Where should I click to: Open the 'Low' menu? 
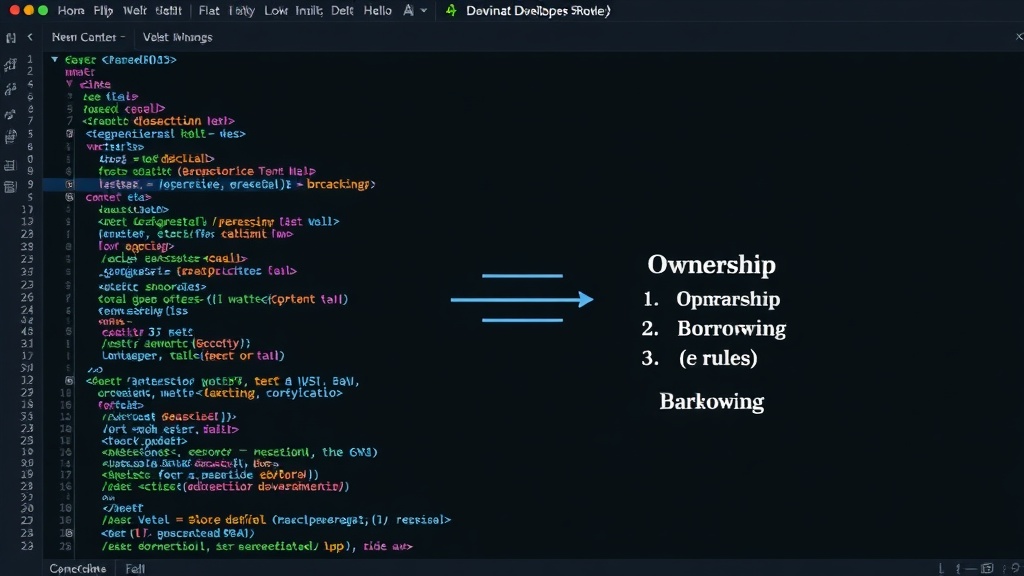pyautogui.click(x=276, y=10)
